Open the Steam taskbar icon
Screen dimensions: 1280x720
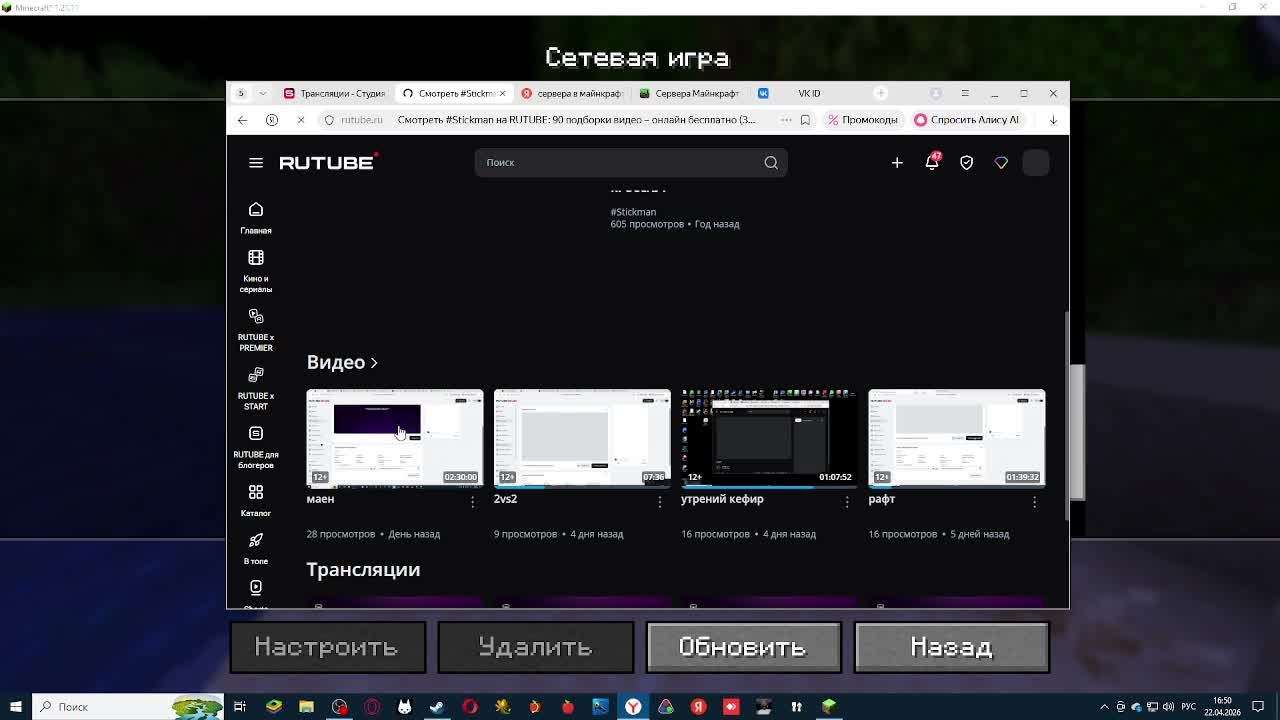coord(437,707)
